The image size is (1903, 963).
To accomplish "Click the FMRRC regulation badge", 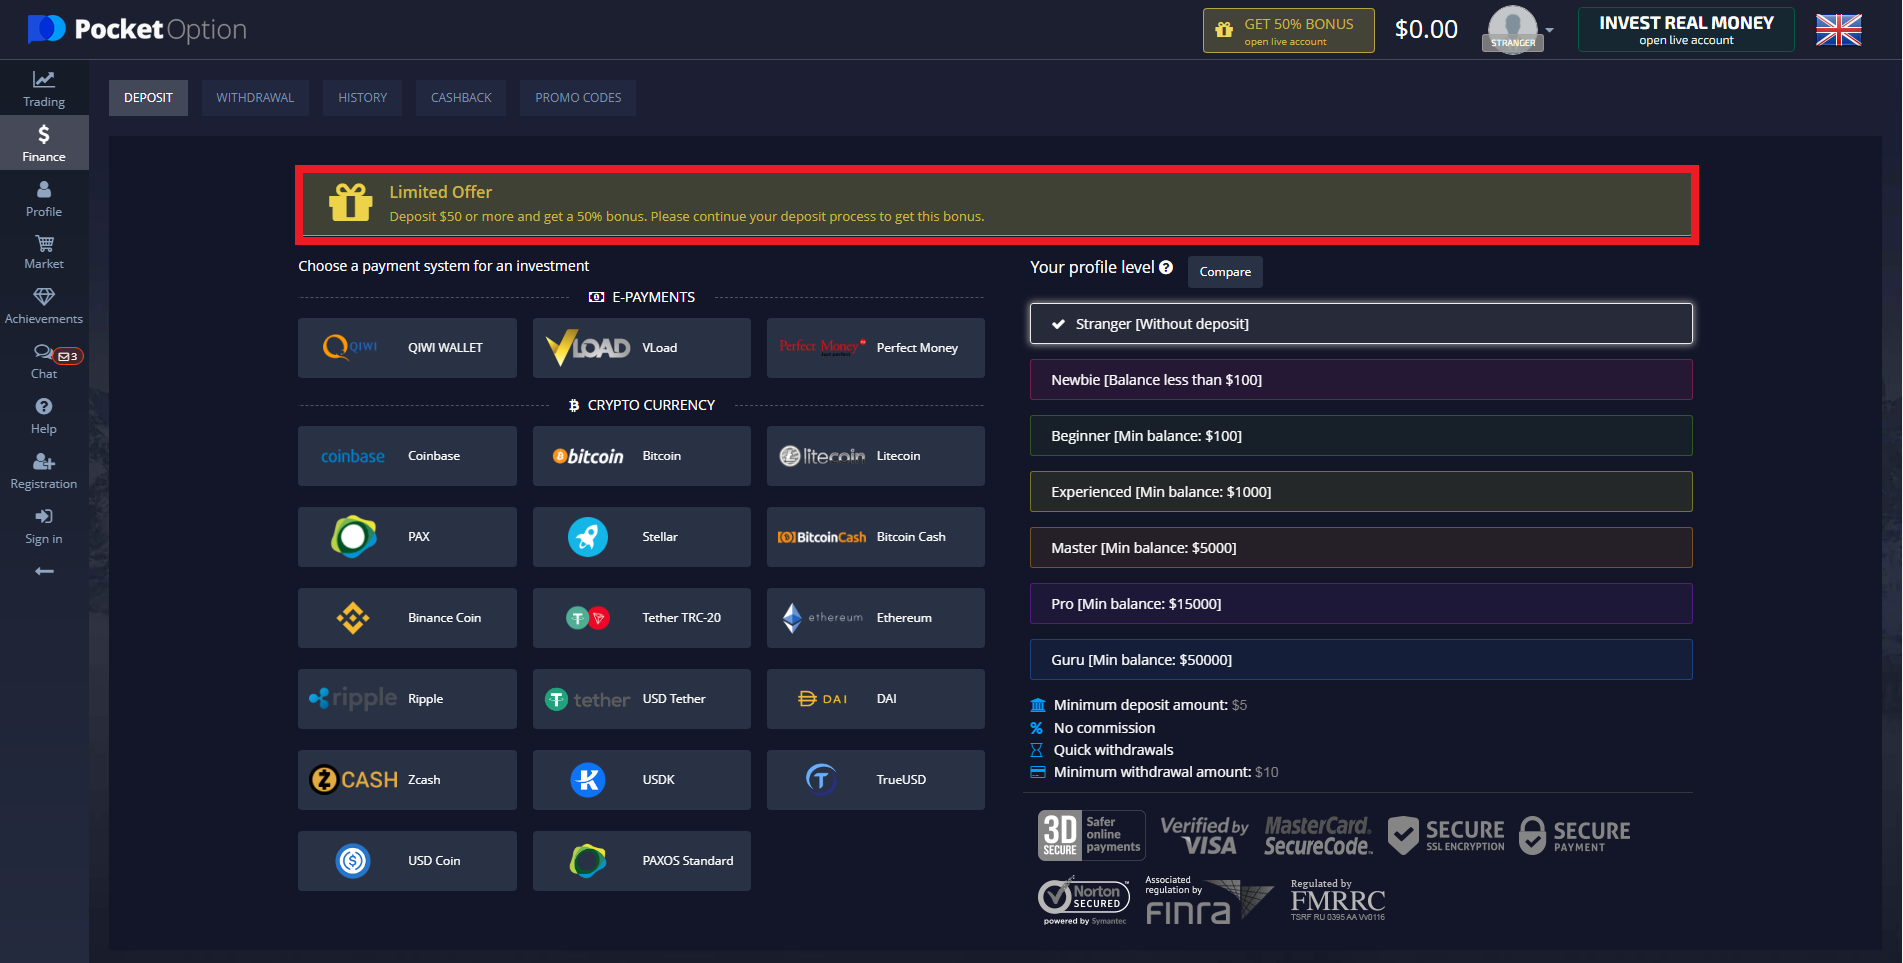I will [1338, 900].
